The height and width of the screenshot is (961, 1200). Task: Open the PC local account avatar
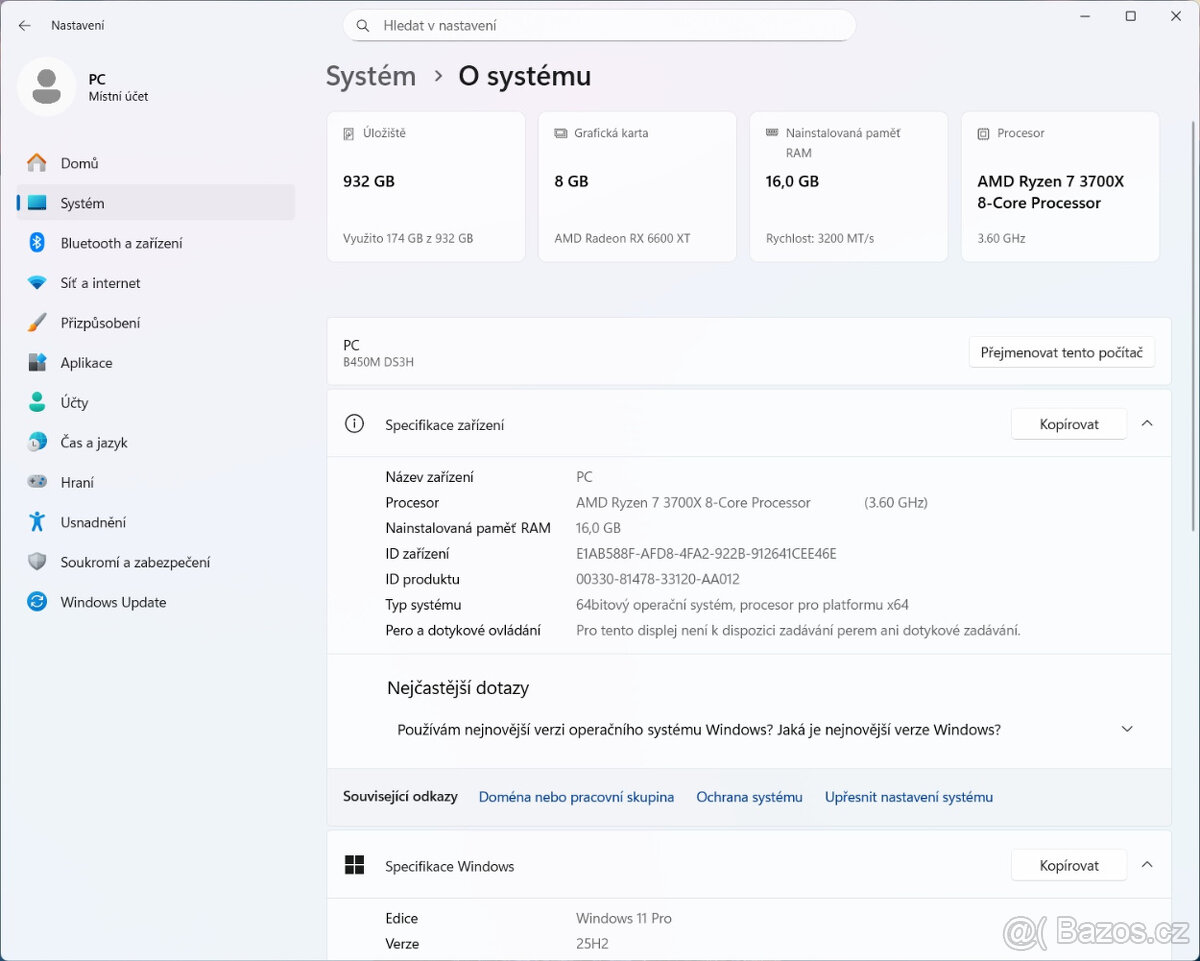(x=47, y=86)
